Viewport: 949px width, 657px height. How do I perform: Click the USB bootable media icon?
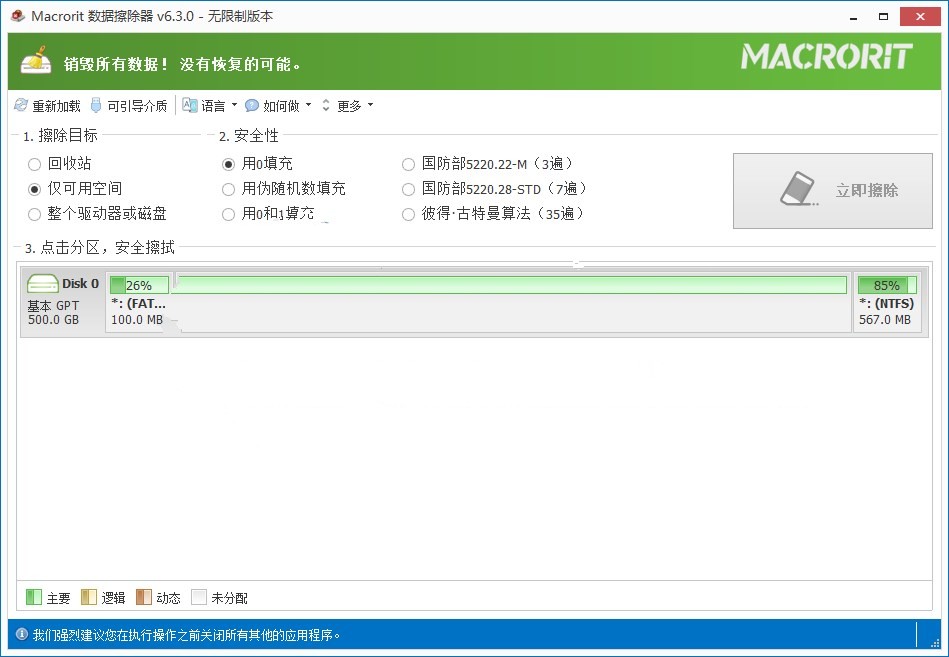tap(96, 105)
